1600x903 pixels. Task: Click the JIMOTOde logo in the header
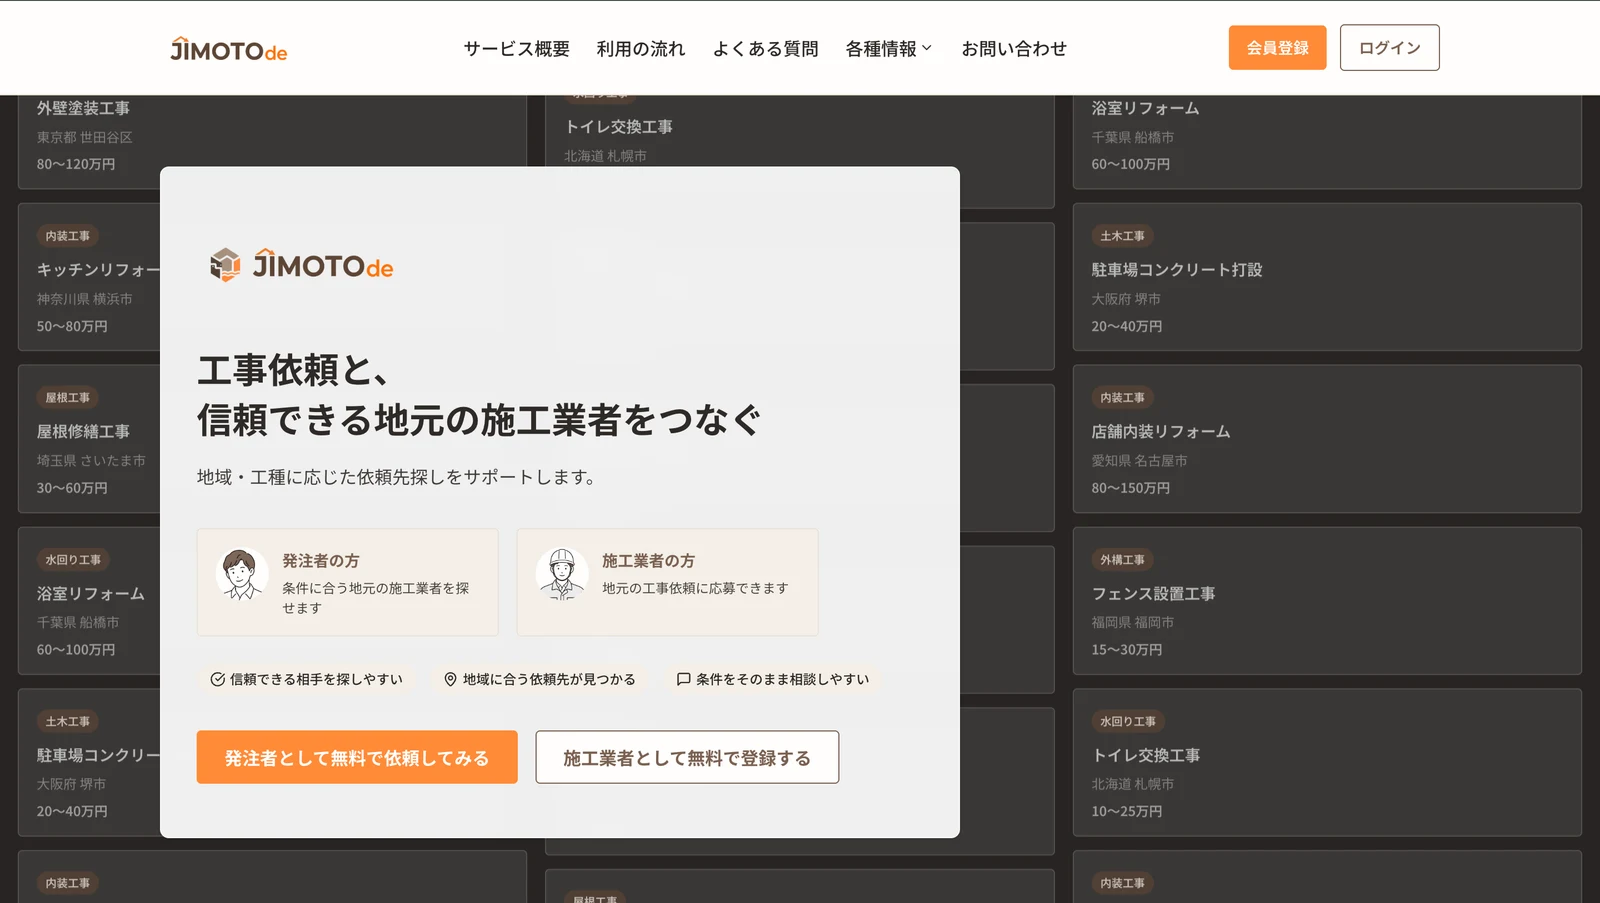point(229,49)
